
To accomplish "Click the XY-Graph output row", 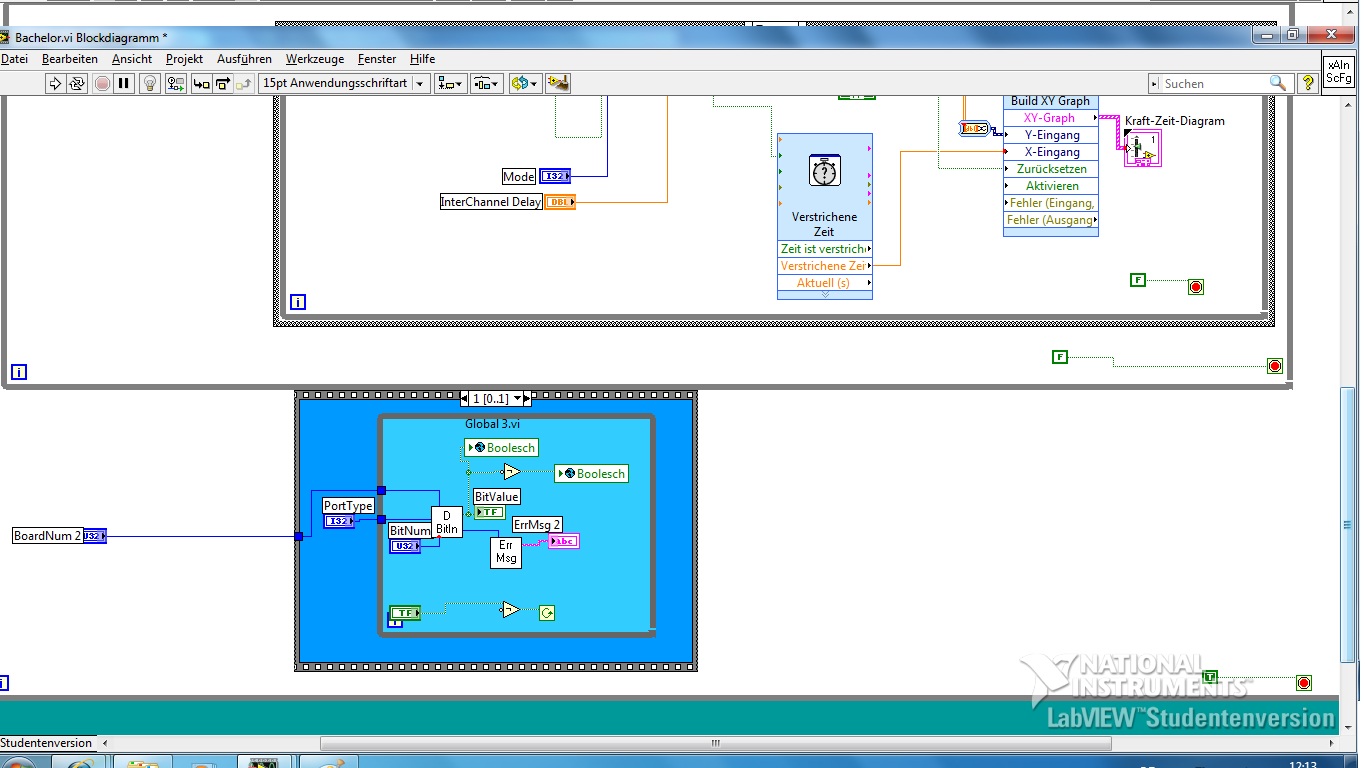I will pos(1050,118).
